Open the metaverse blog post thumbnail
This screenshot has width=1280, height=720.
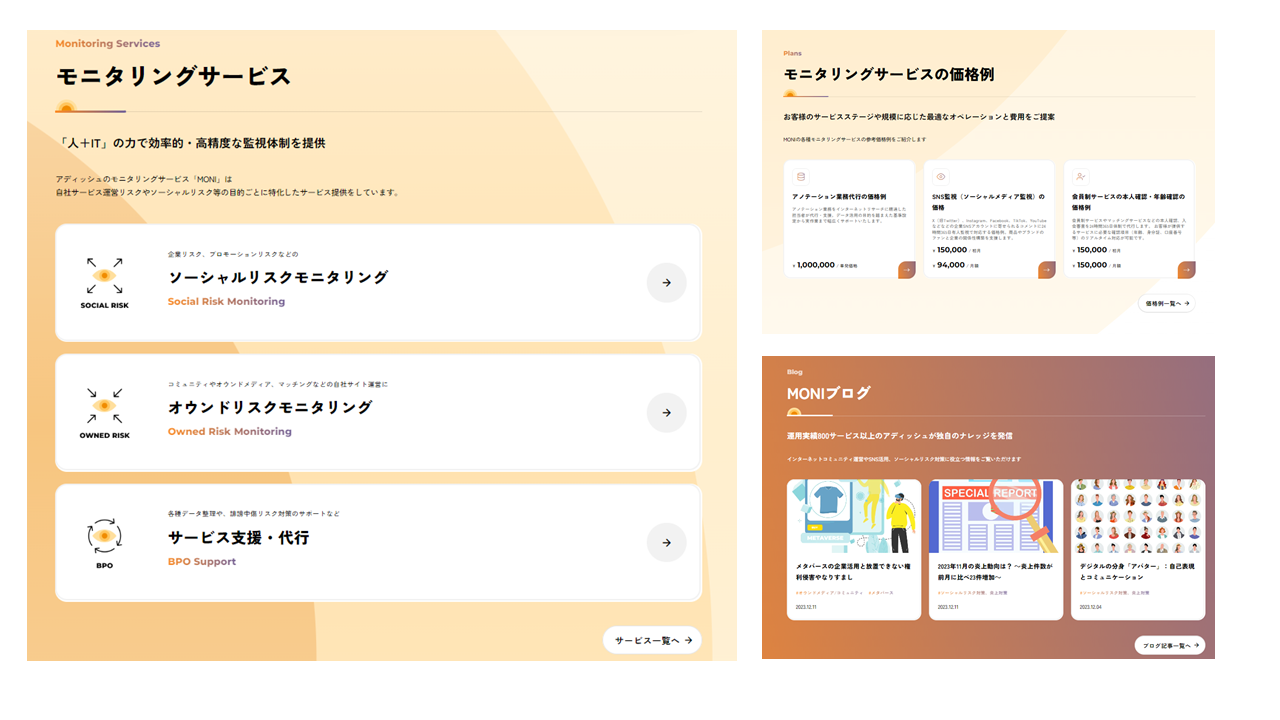coord(853,516)
